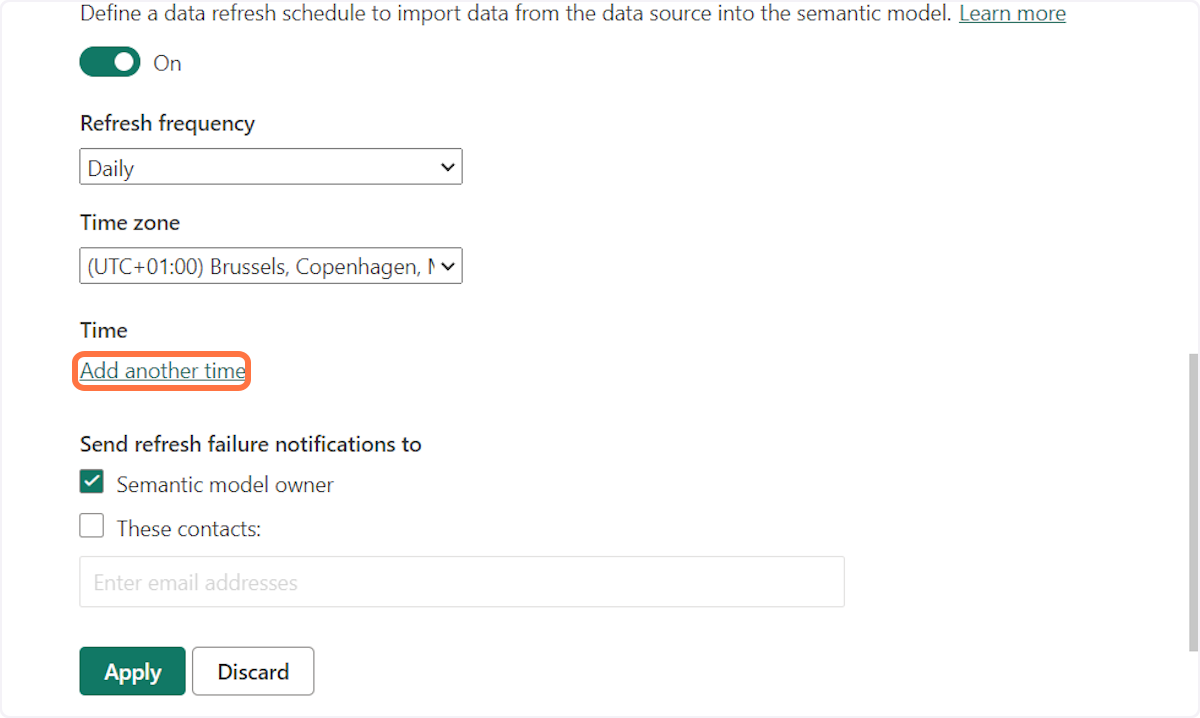Apply the refresh schedule settings

point(133,671)
